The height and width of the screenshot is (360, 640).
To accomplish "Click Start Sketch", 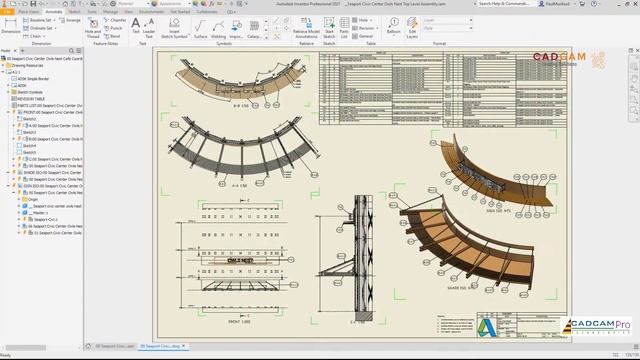I will click(329, 28).
